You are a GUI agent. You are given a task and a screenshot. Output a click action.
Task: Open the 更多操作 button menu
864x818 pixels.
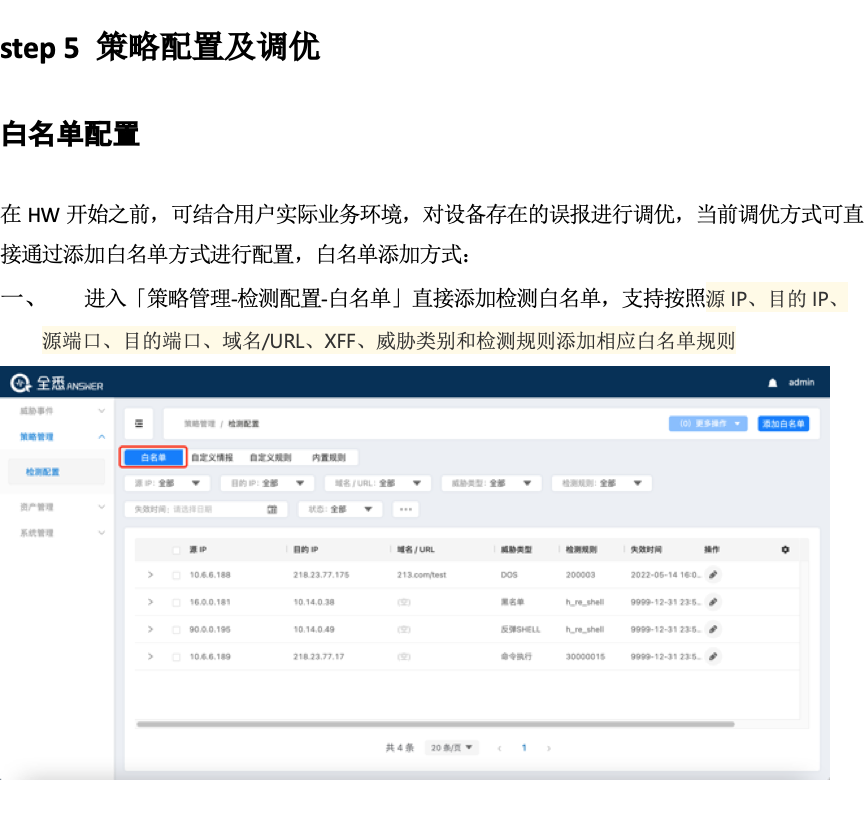pyautogui.click(x=708, y=423)
